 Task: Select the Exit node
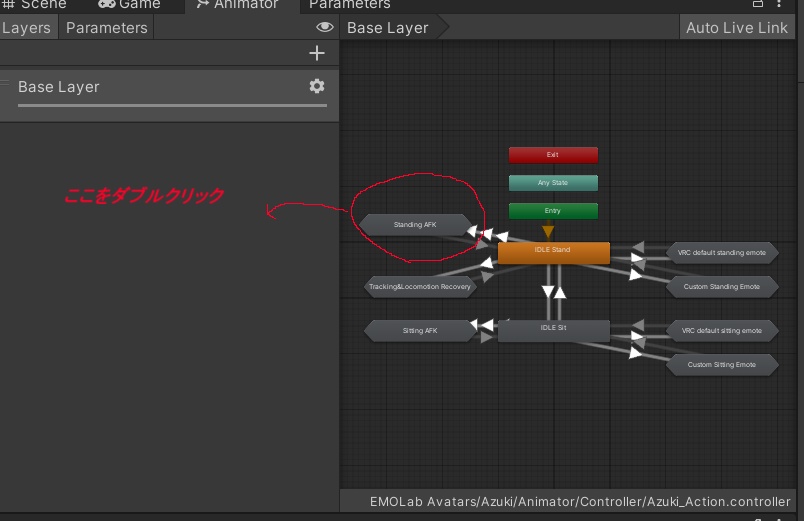point(553,155)
